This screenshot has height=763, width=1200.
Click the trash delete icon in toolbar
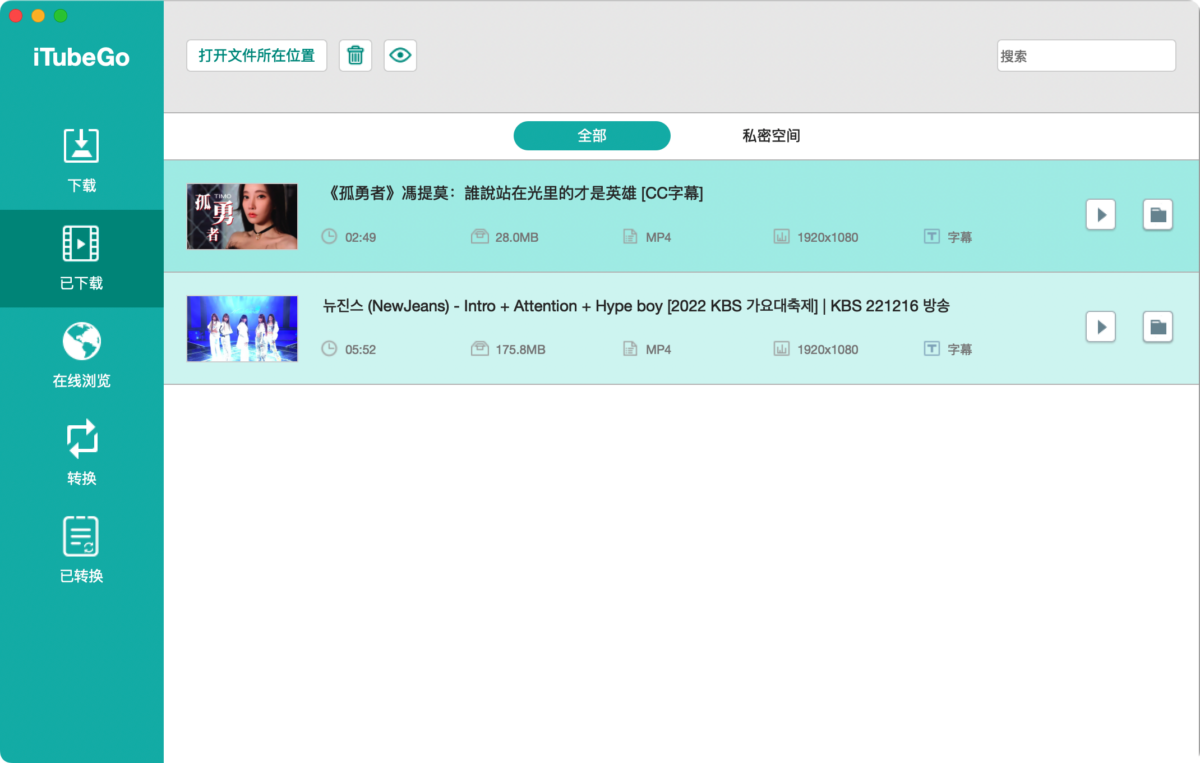click(x=355, y=56)
